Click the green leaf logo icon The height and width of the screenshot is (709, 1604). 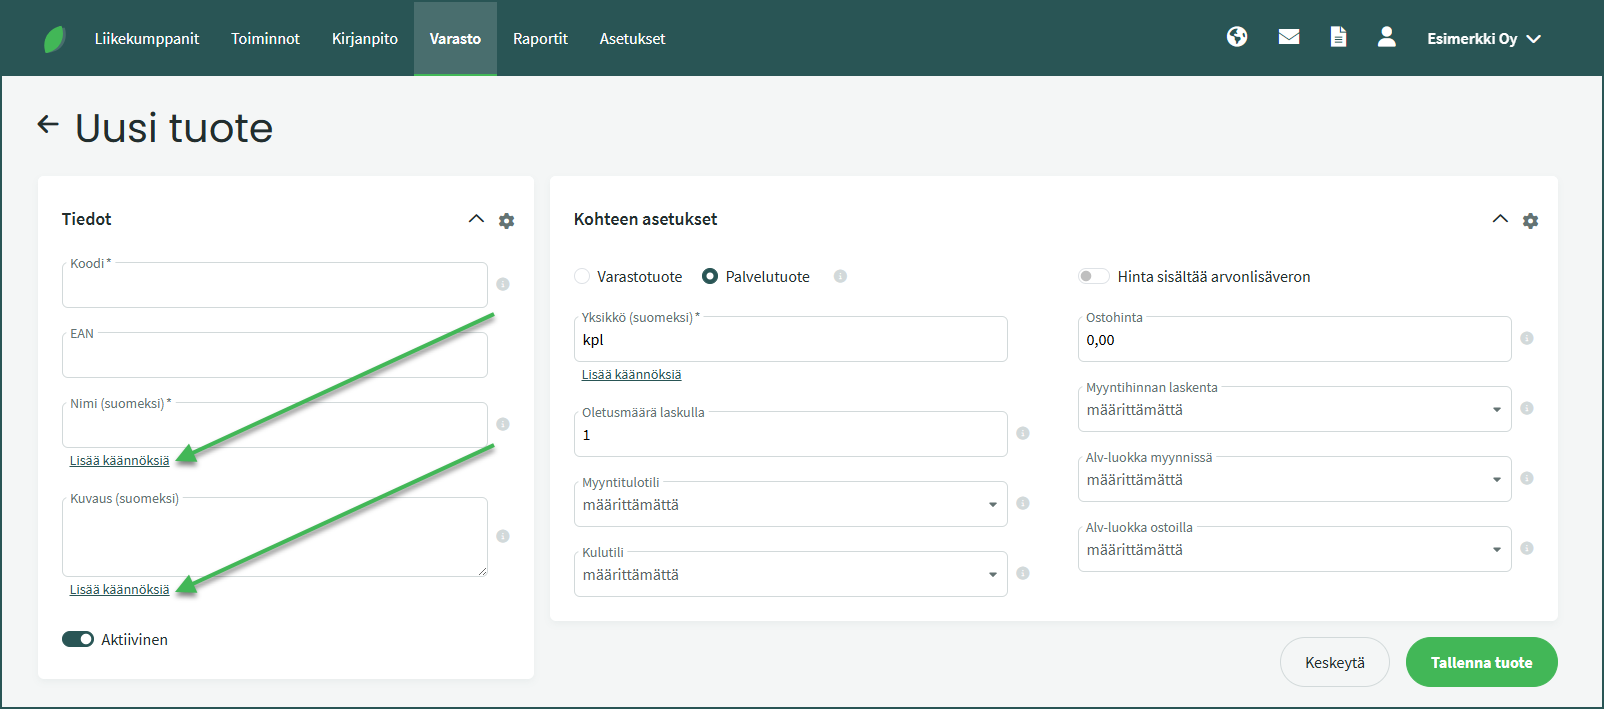tap(55, 39)
